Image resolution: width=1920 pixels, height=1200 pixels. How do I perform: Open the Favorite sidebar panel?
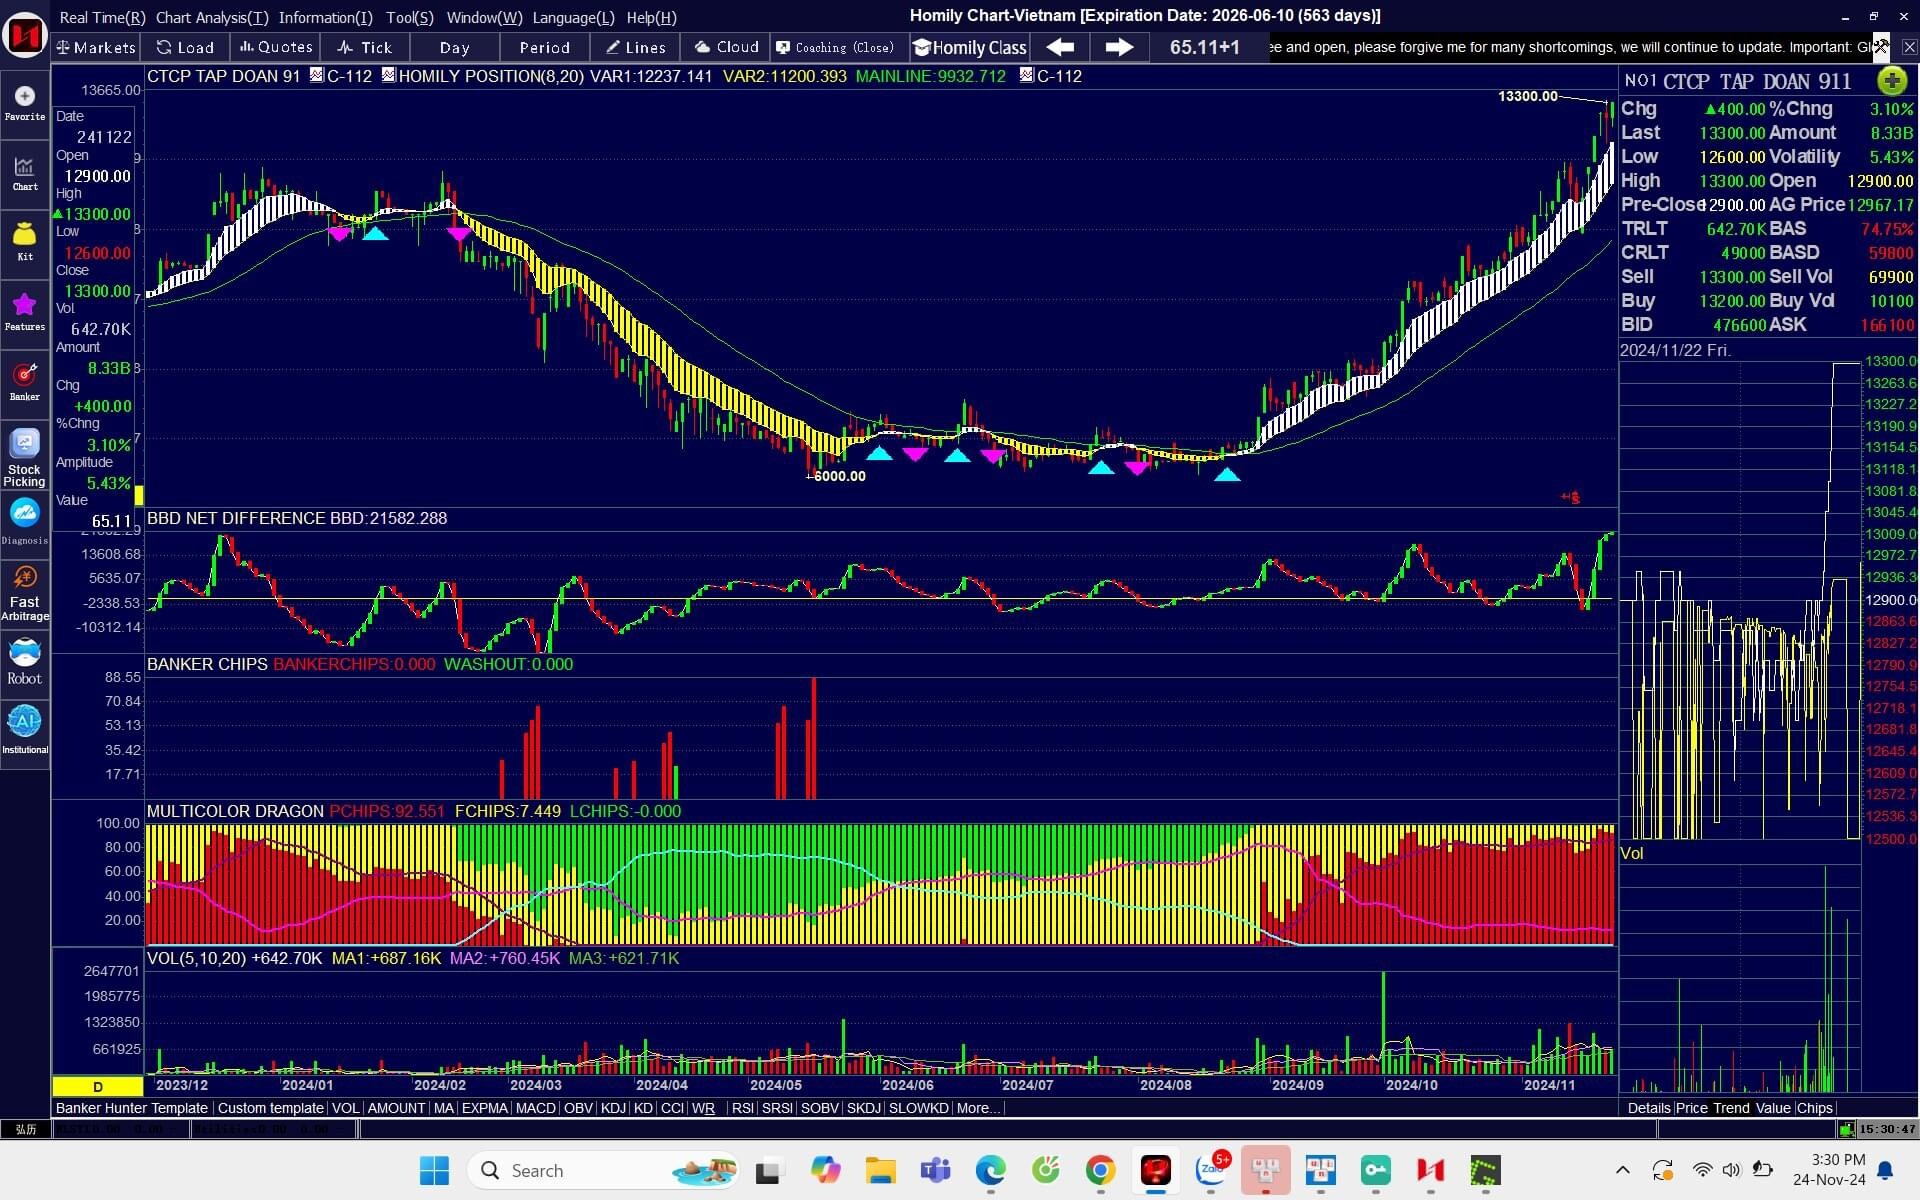[25, 103]
